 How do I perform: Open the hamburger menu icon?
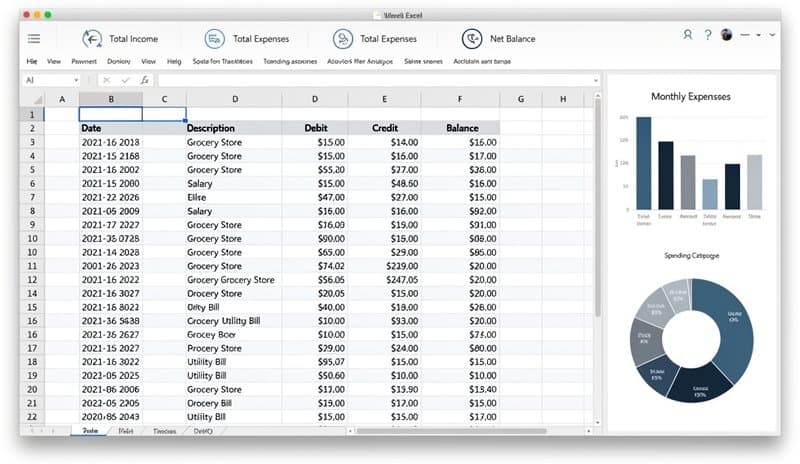(x=34, y=39)
